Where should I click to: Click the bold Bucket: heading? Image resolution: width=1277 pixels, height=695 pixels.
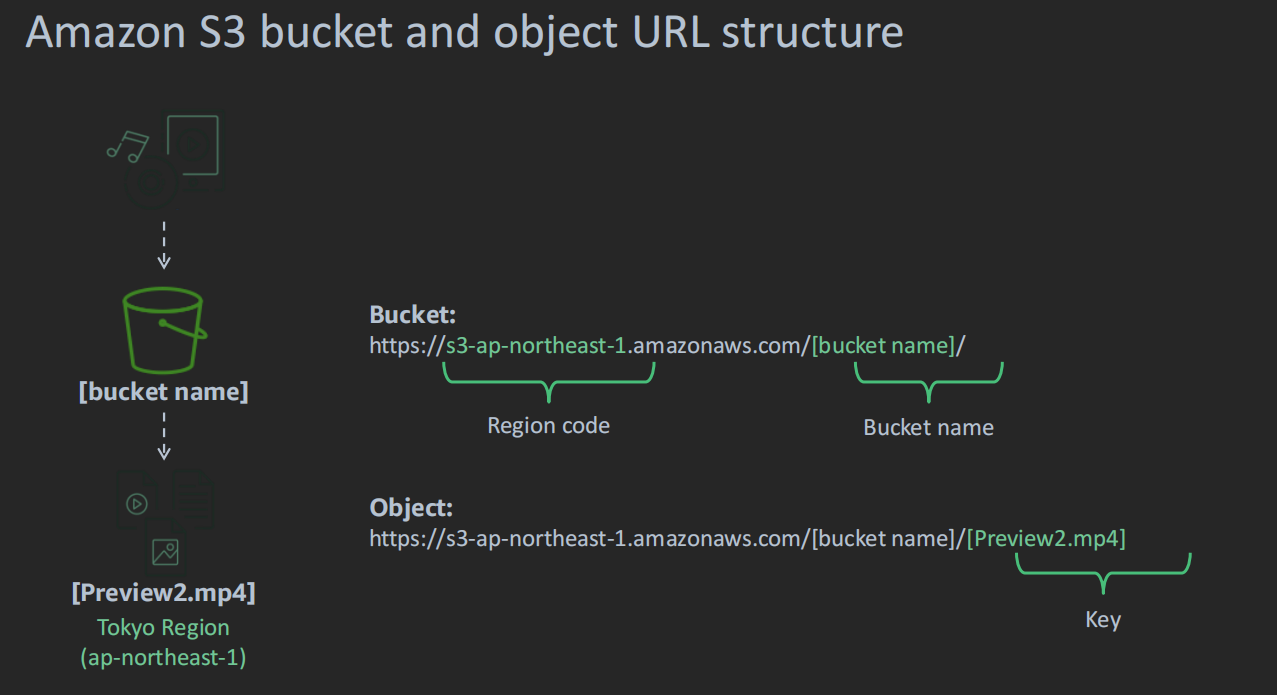413,315
